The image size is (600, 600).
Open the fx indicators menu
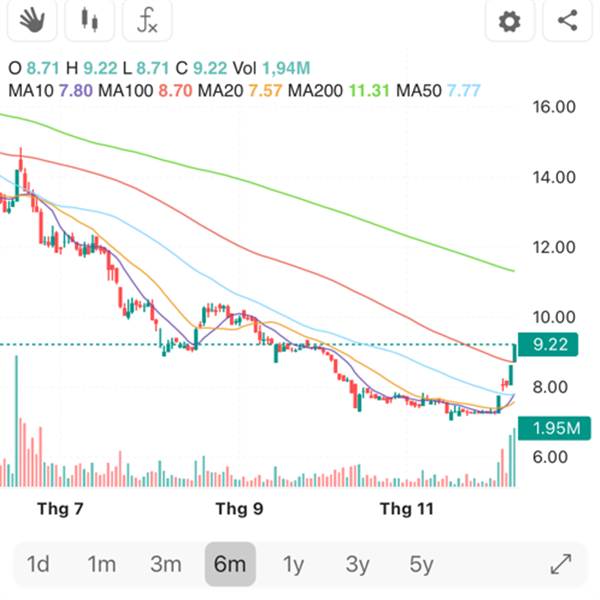pos(147,19)
